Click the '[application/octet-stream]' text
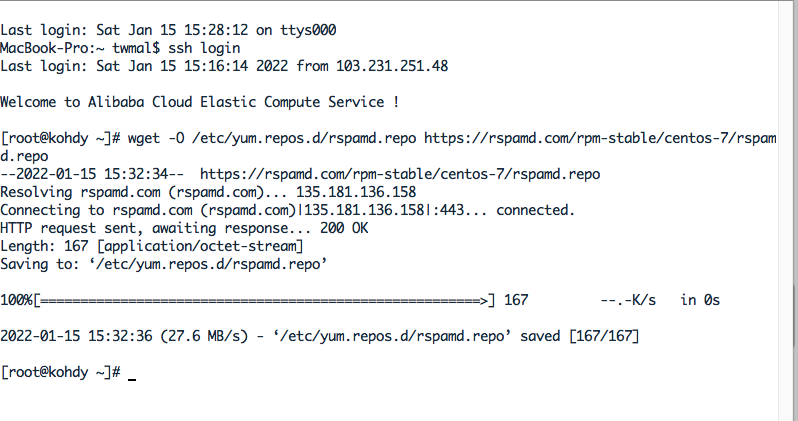Image resolution: width=798 pixels, height=421 pixels. (x=200, y=246)
